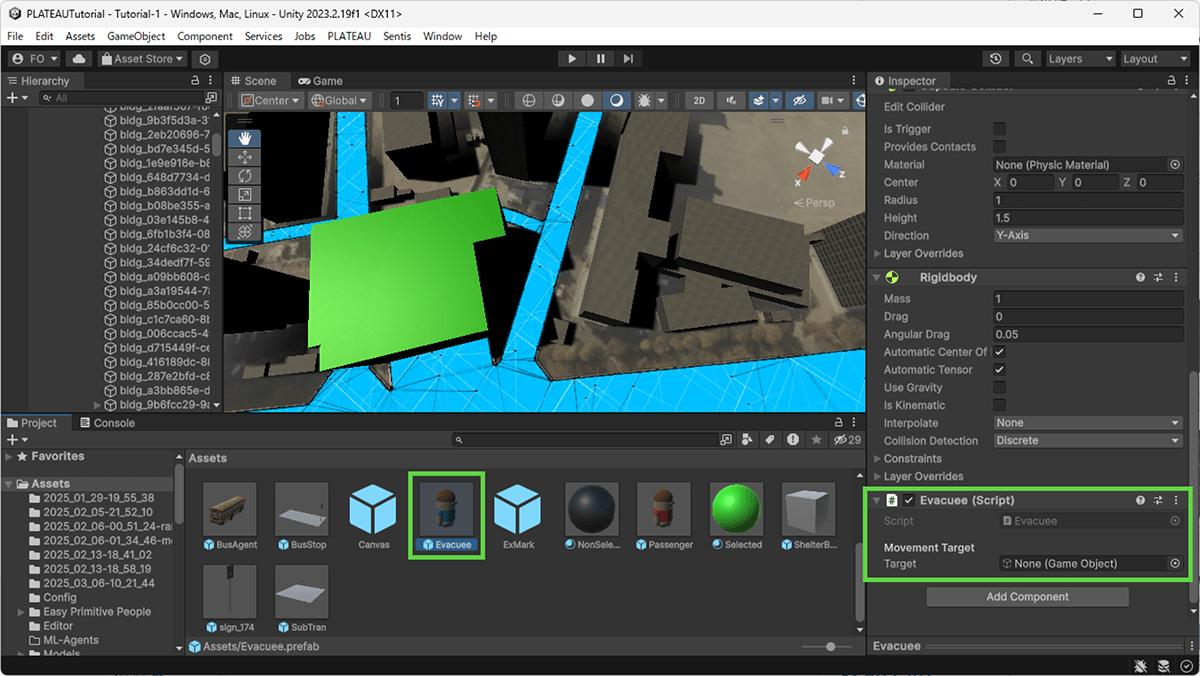Enable the Use Gravity checkbox

(999, 388)
